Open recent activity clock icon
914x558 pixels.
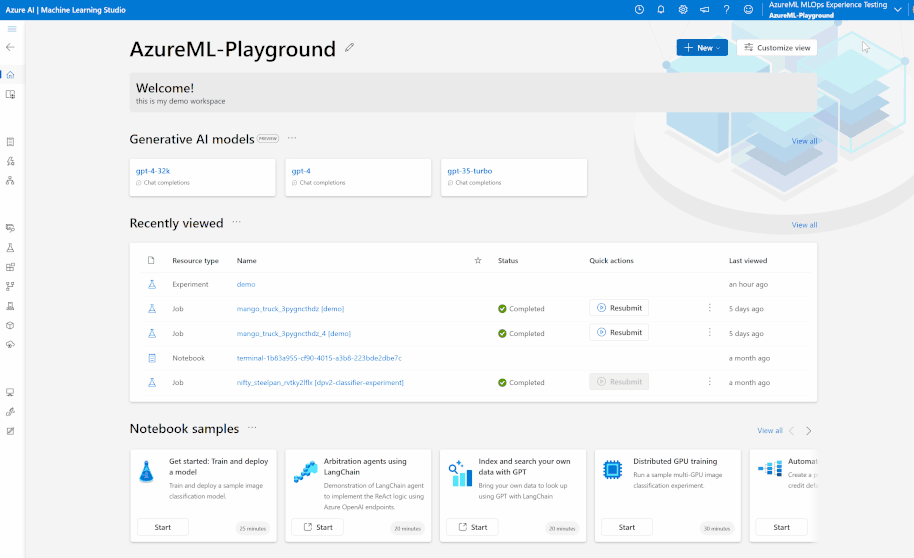tap(639, 10)
